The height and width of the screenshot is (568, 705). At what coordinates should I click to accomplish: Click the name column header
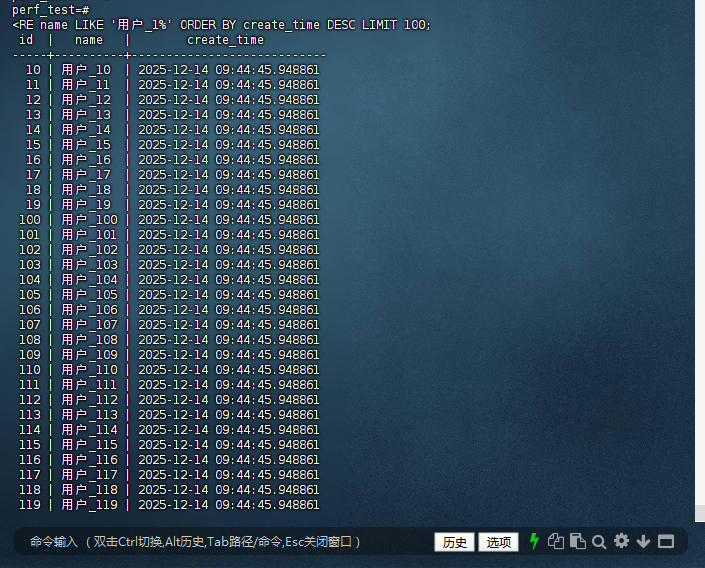point(89,40)
